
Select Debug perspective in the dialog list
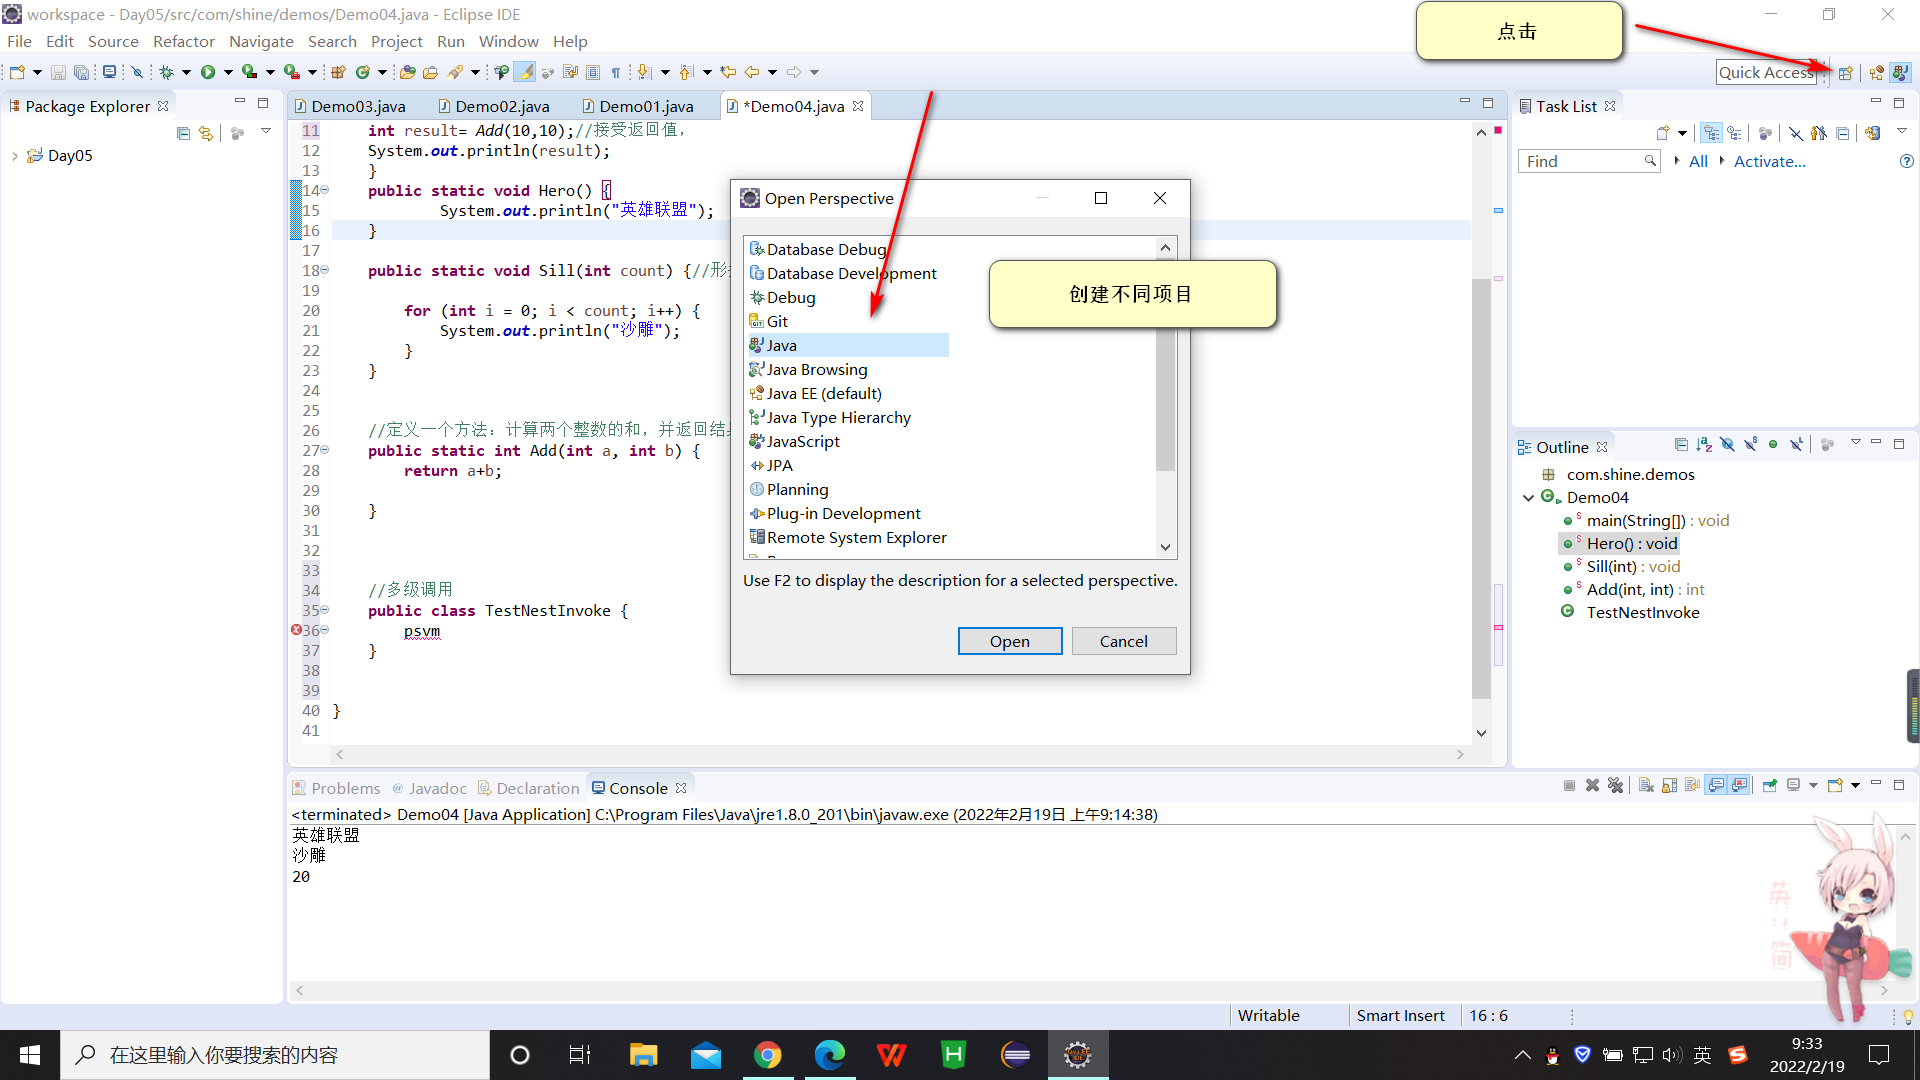click(783, 297)
